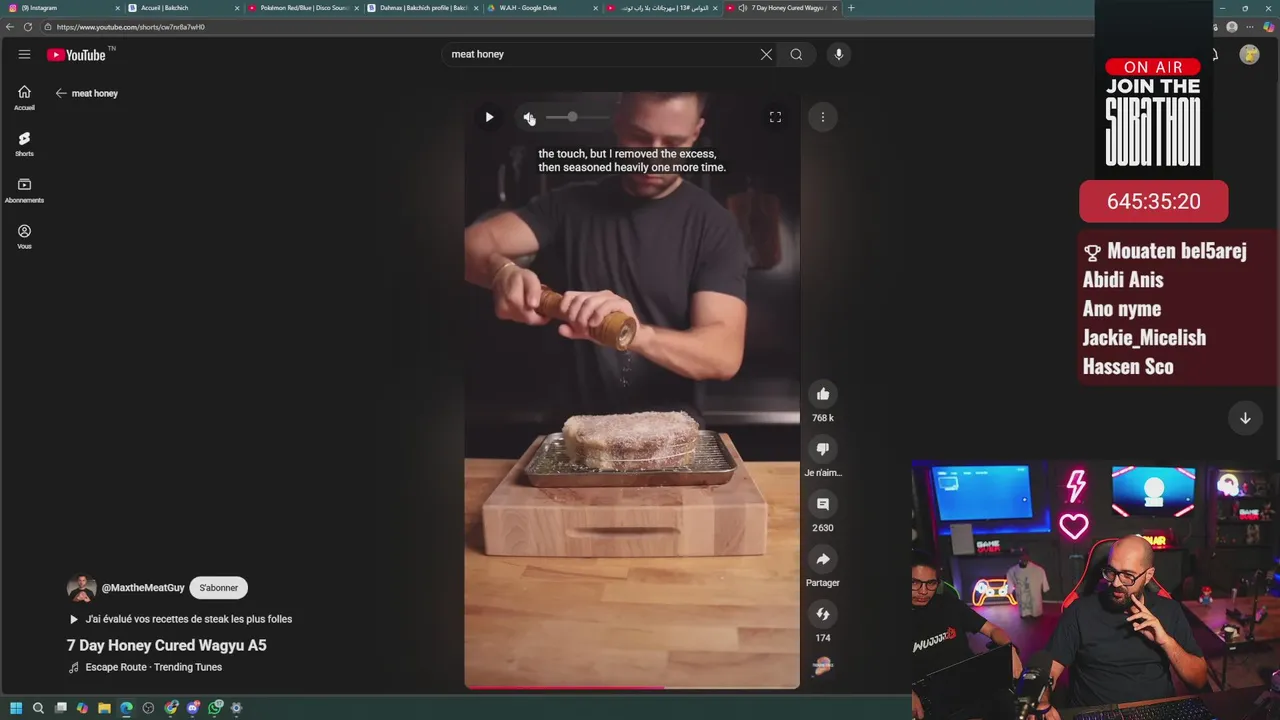This screenshot has height=720, width=1280.
Task: Open the Short's three-dot options menu
Action: click(x=823, y=117)
